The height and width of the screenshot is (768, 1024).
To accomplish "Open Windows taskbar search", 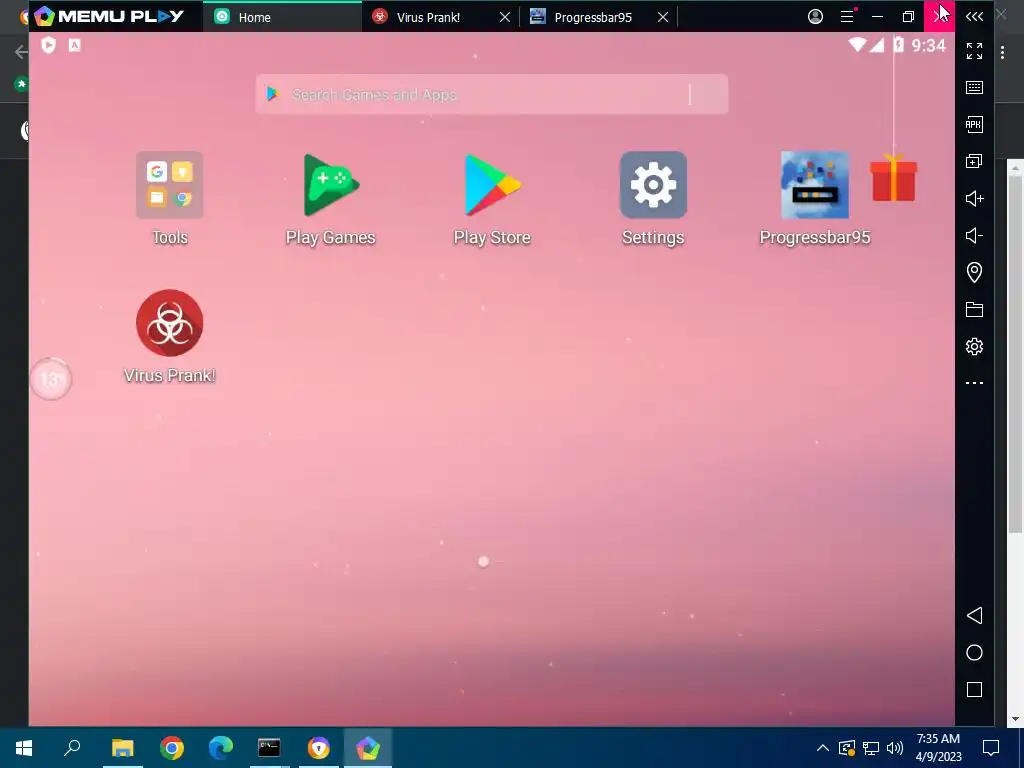I will [x=72, y=748].
